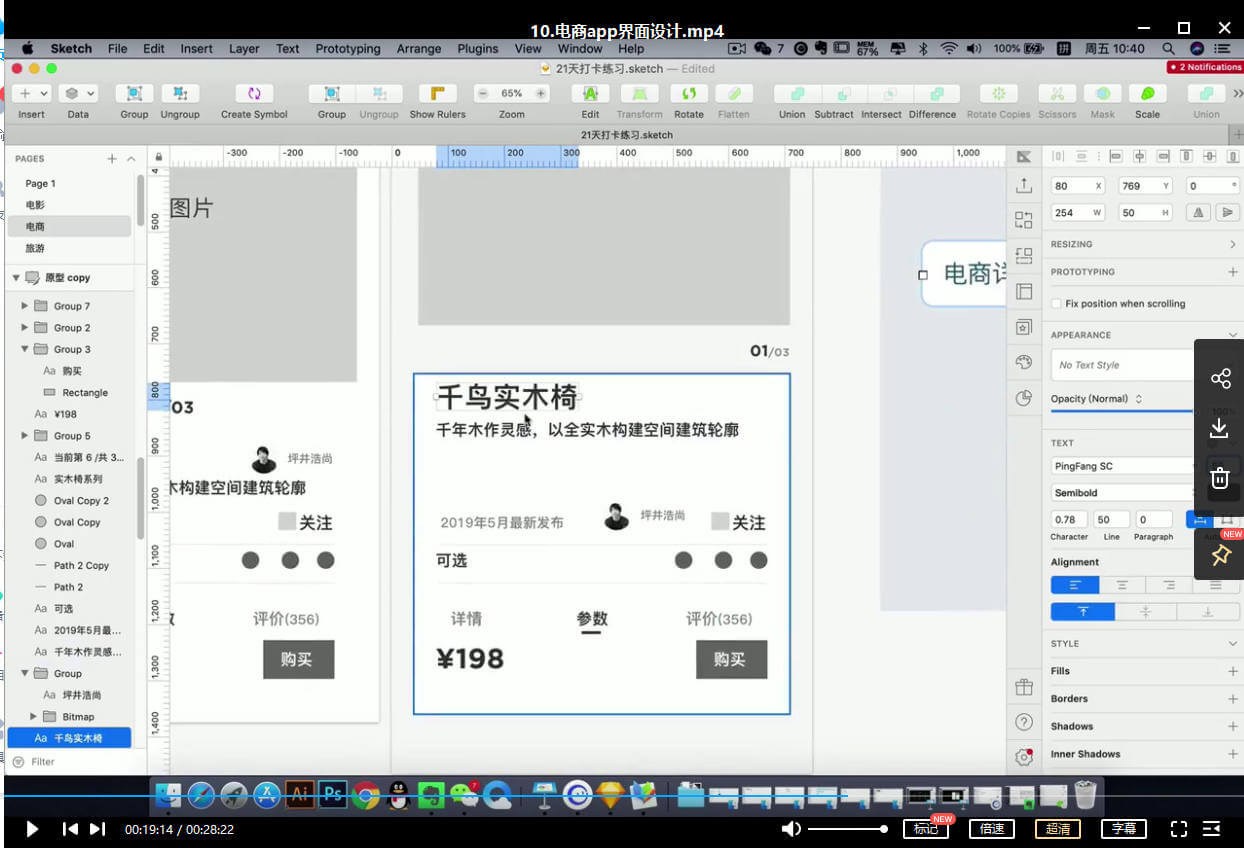Open the Plugins menu
The image size is (1244, 848).
pos(478,48)
